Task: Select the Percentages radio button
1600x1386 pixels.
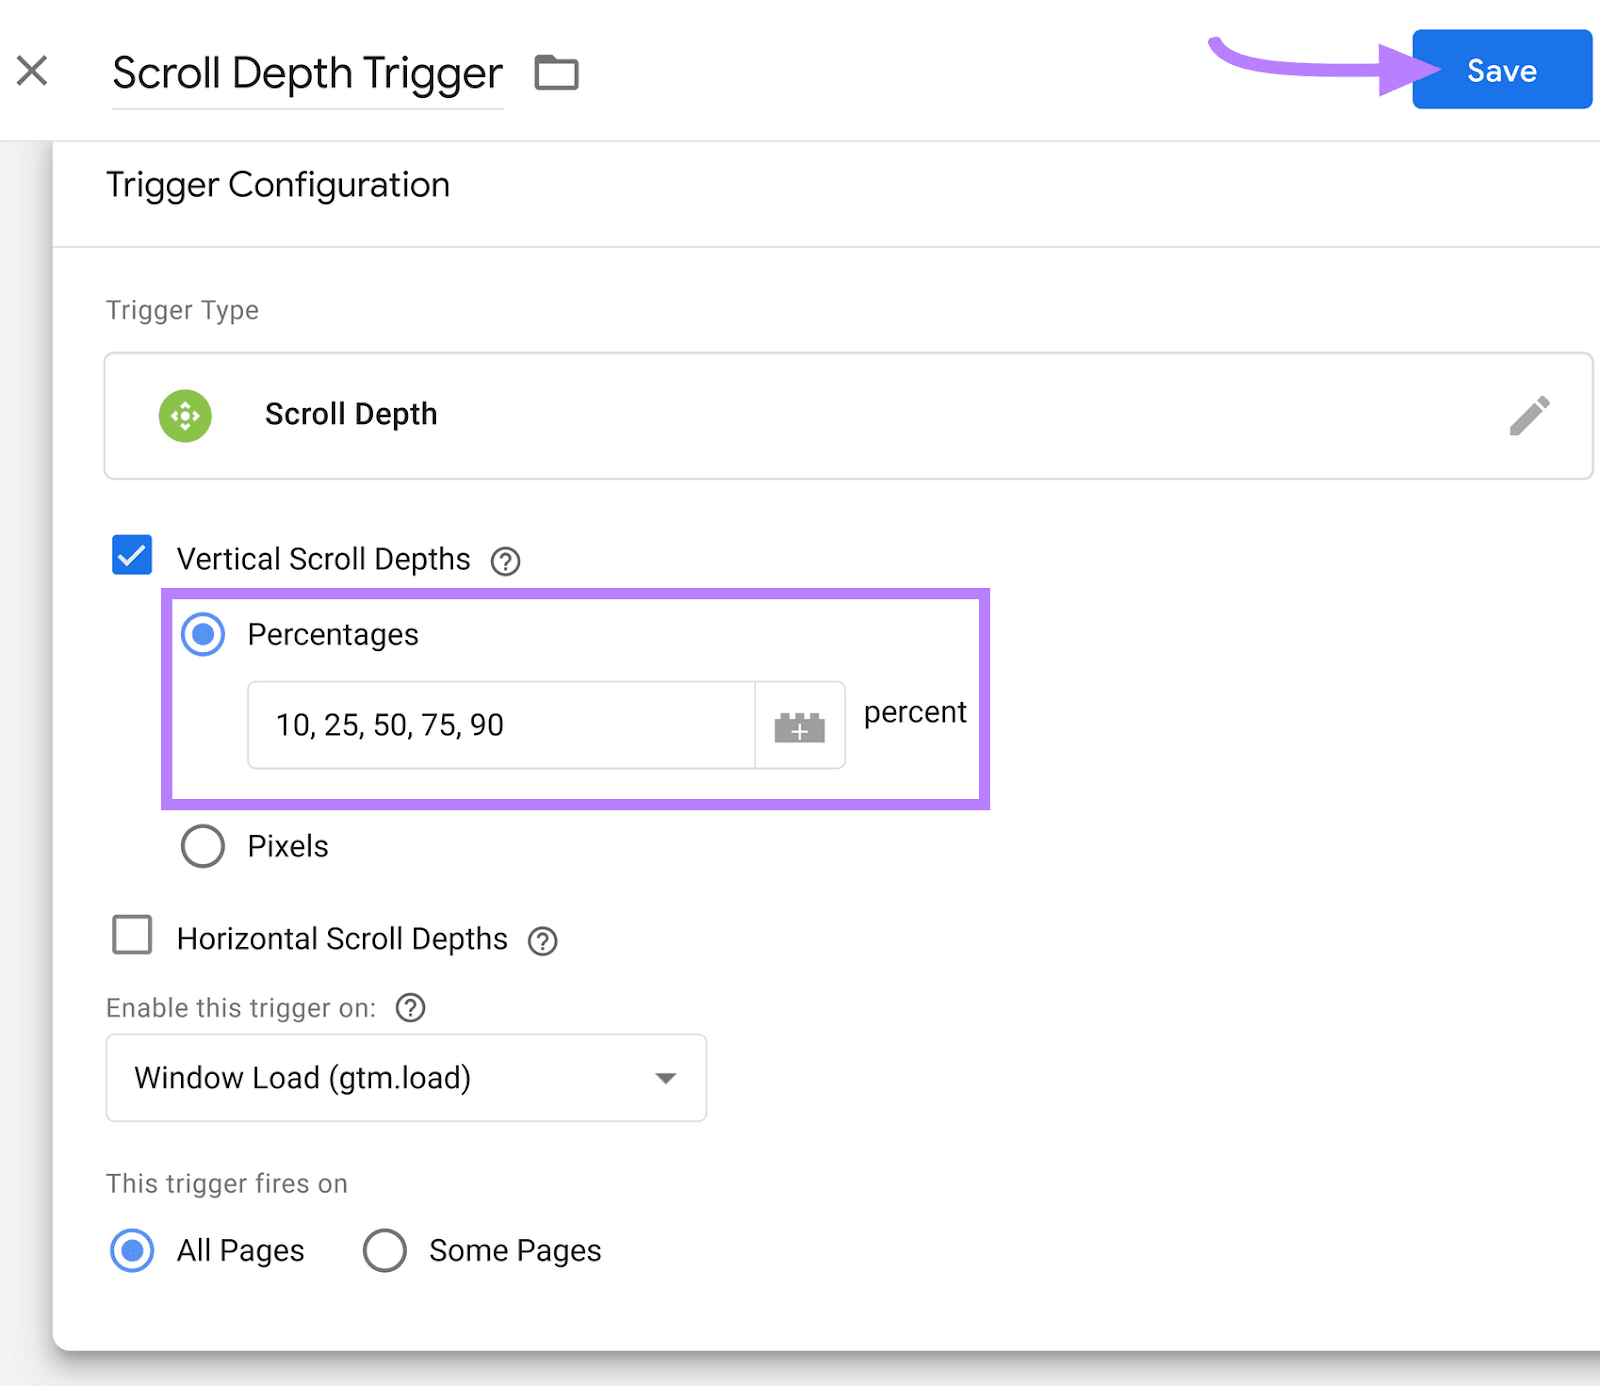Action: point(203,634)
